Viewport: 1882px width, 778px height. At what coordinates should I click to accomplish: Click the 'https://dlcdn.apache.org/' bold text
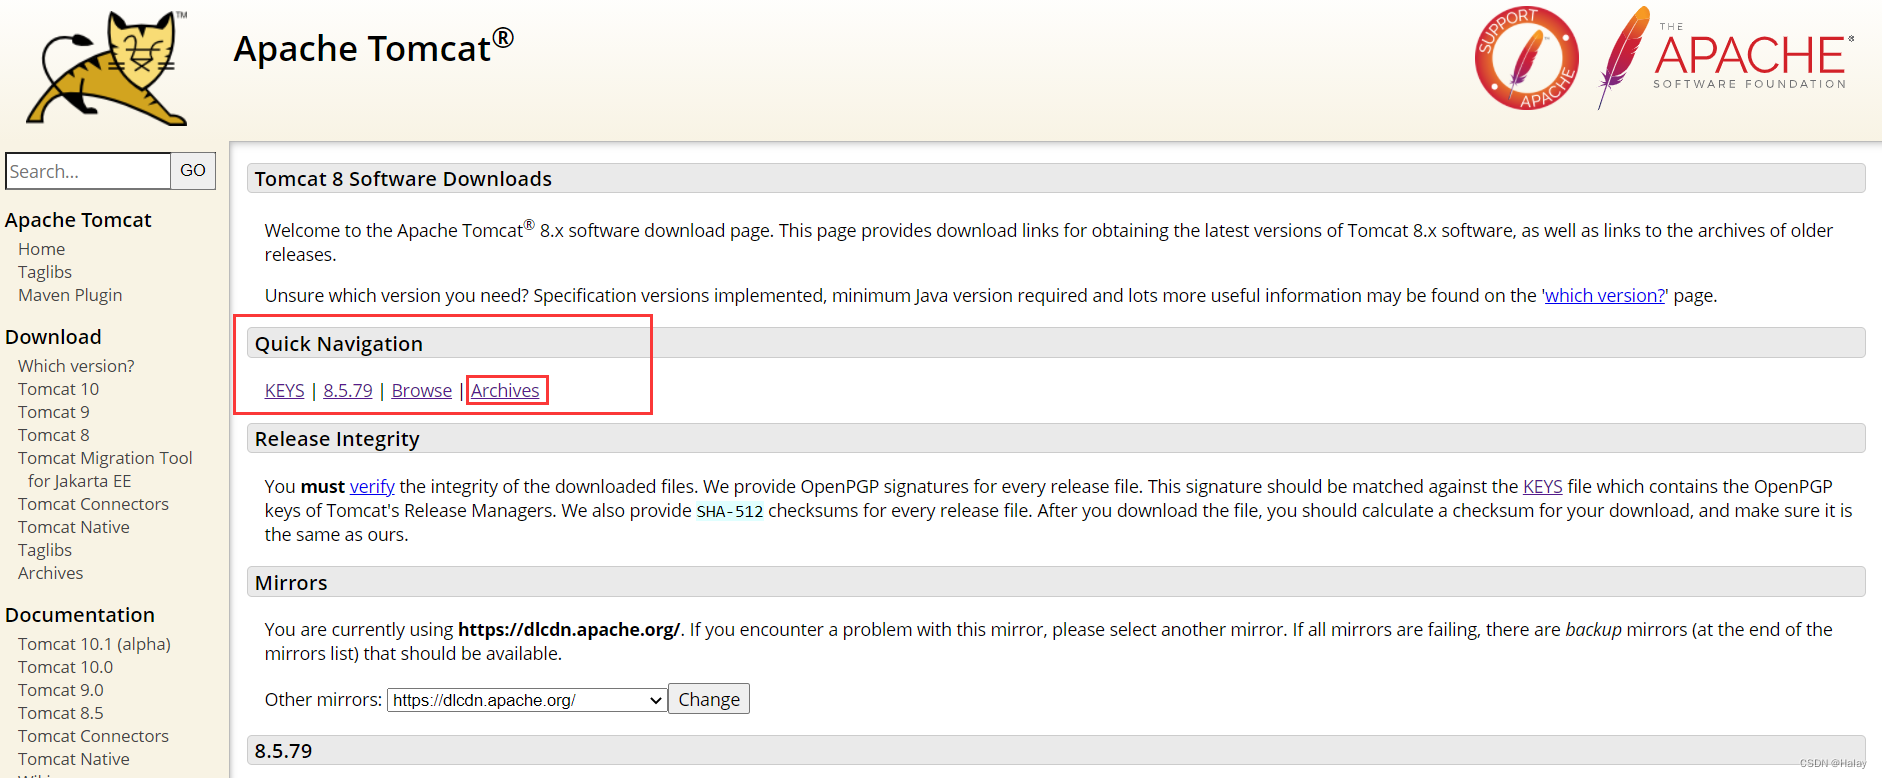click(569, 630)
